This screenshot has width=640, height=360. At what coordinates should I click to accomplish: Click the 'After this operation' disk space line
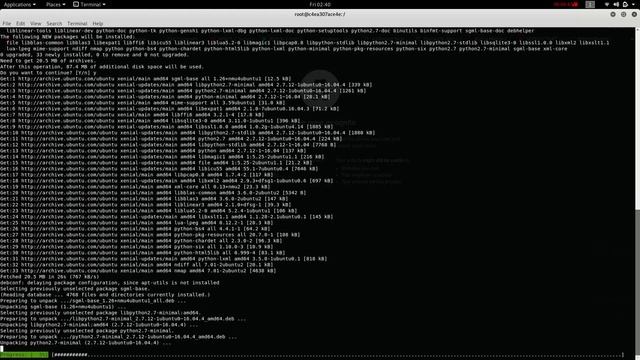coord(102,67)
